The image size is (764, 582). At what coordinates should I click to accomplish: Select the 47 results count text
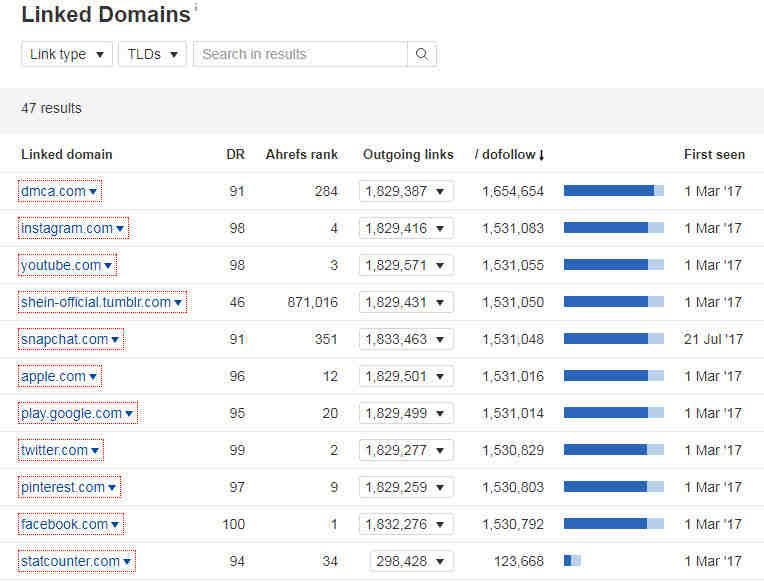coord(51,108)
